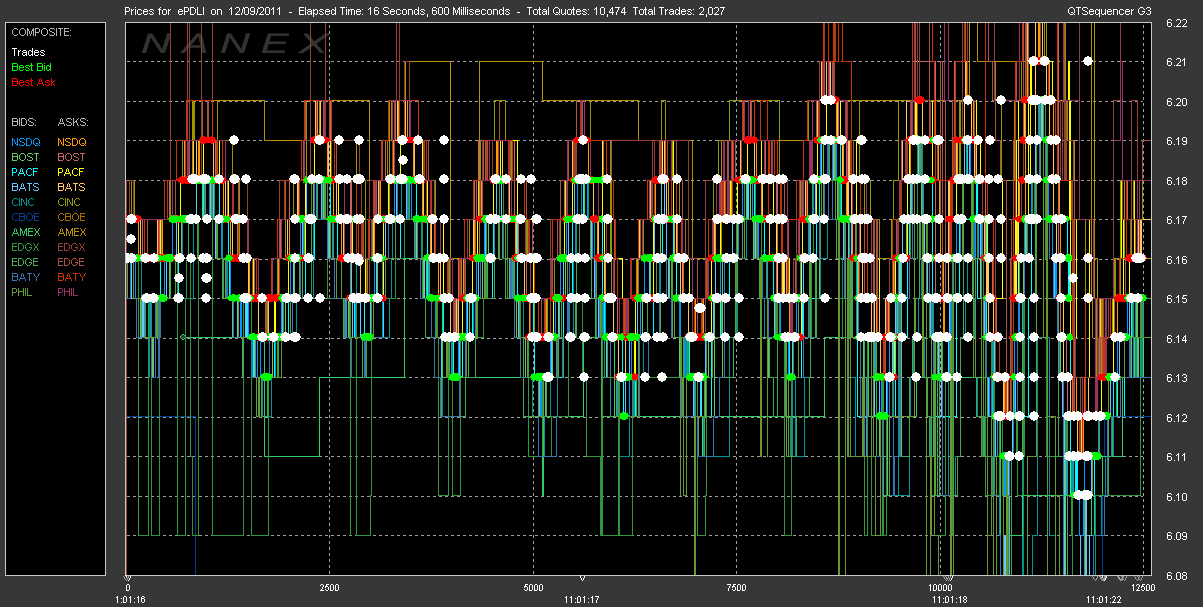Click the 6.11 price axis label
The height and width of the screenshot is (607, 1203).
click(x=1175, y=457)
